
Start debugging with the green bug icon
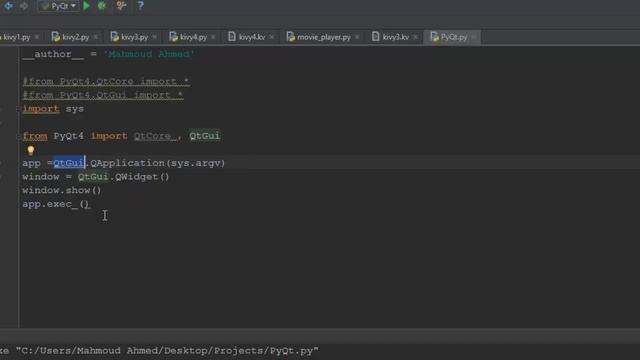102,6
